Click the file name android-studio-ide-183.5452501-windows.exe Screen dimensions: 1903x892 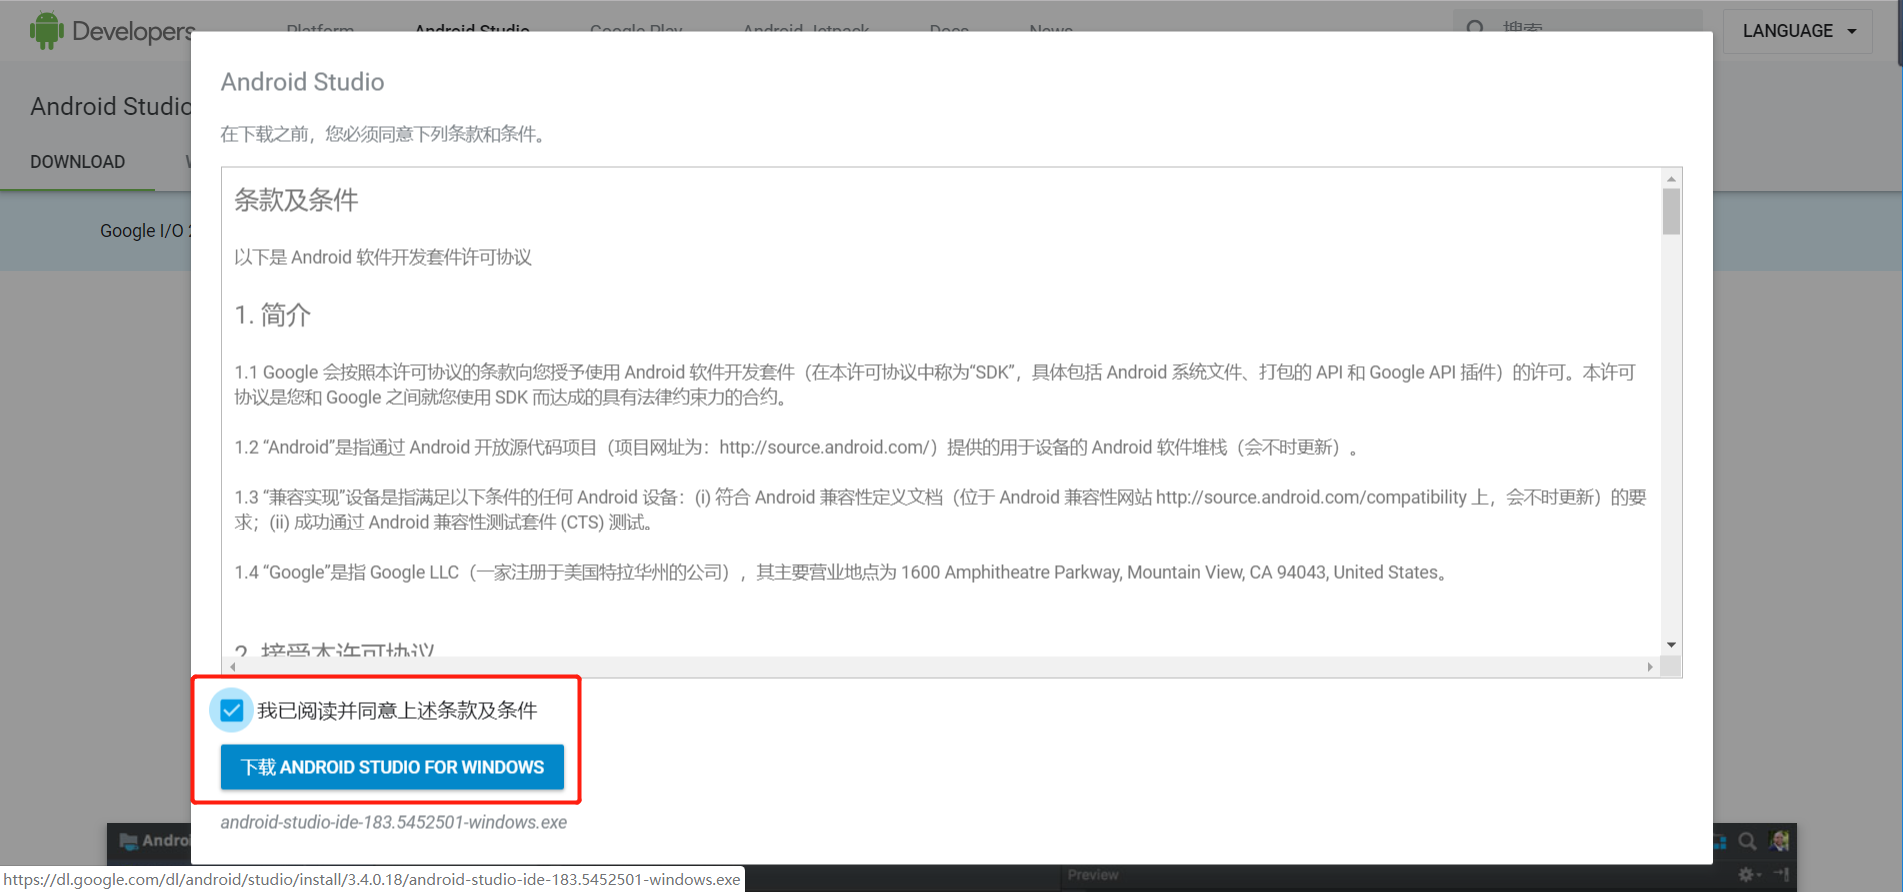(394, 822)
